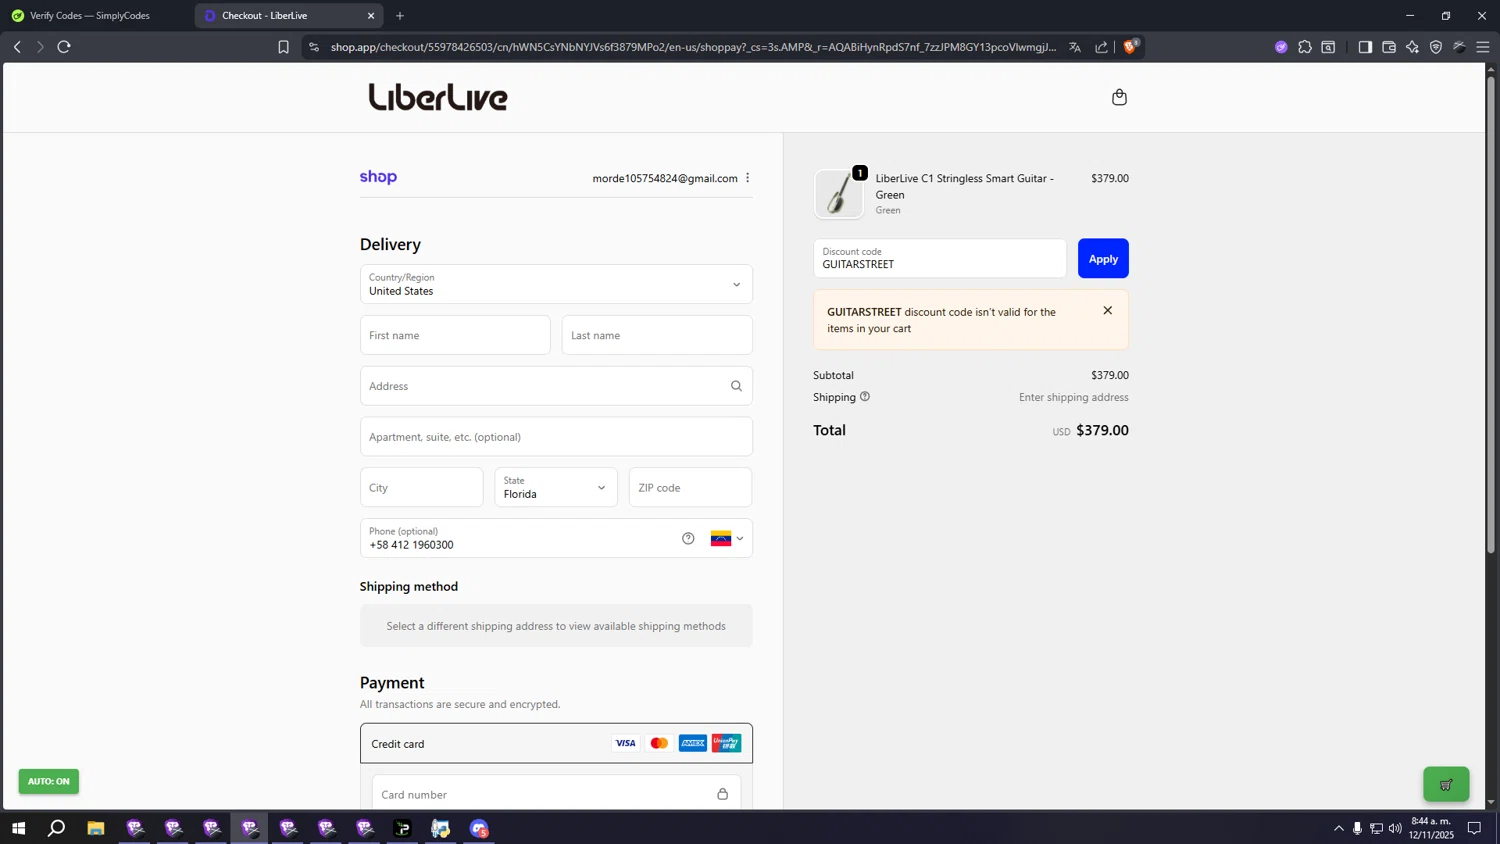Dismiss the GUITARSTREET invalid code message

1107,310
